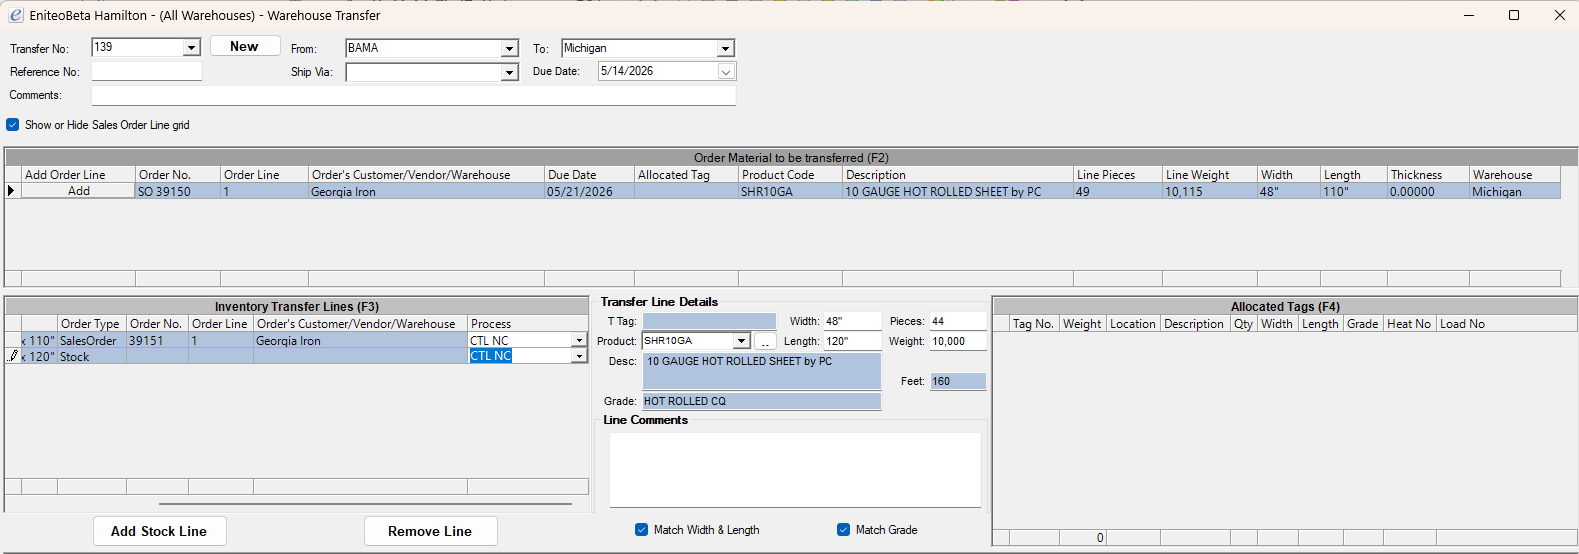This screenshot has width=1579, height=554.
Task: Click the Allocated Tag column header
Action: [x=686, y=174]
